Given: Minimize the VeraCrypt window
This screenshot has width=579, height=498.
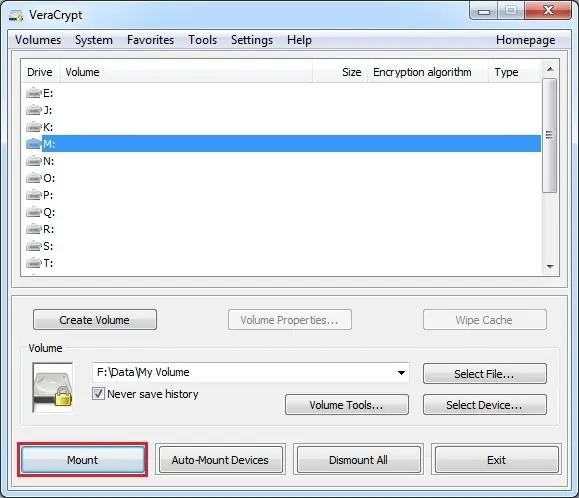Looking at the screenshot, I should (x=484, y=11).
